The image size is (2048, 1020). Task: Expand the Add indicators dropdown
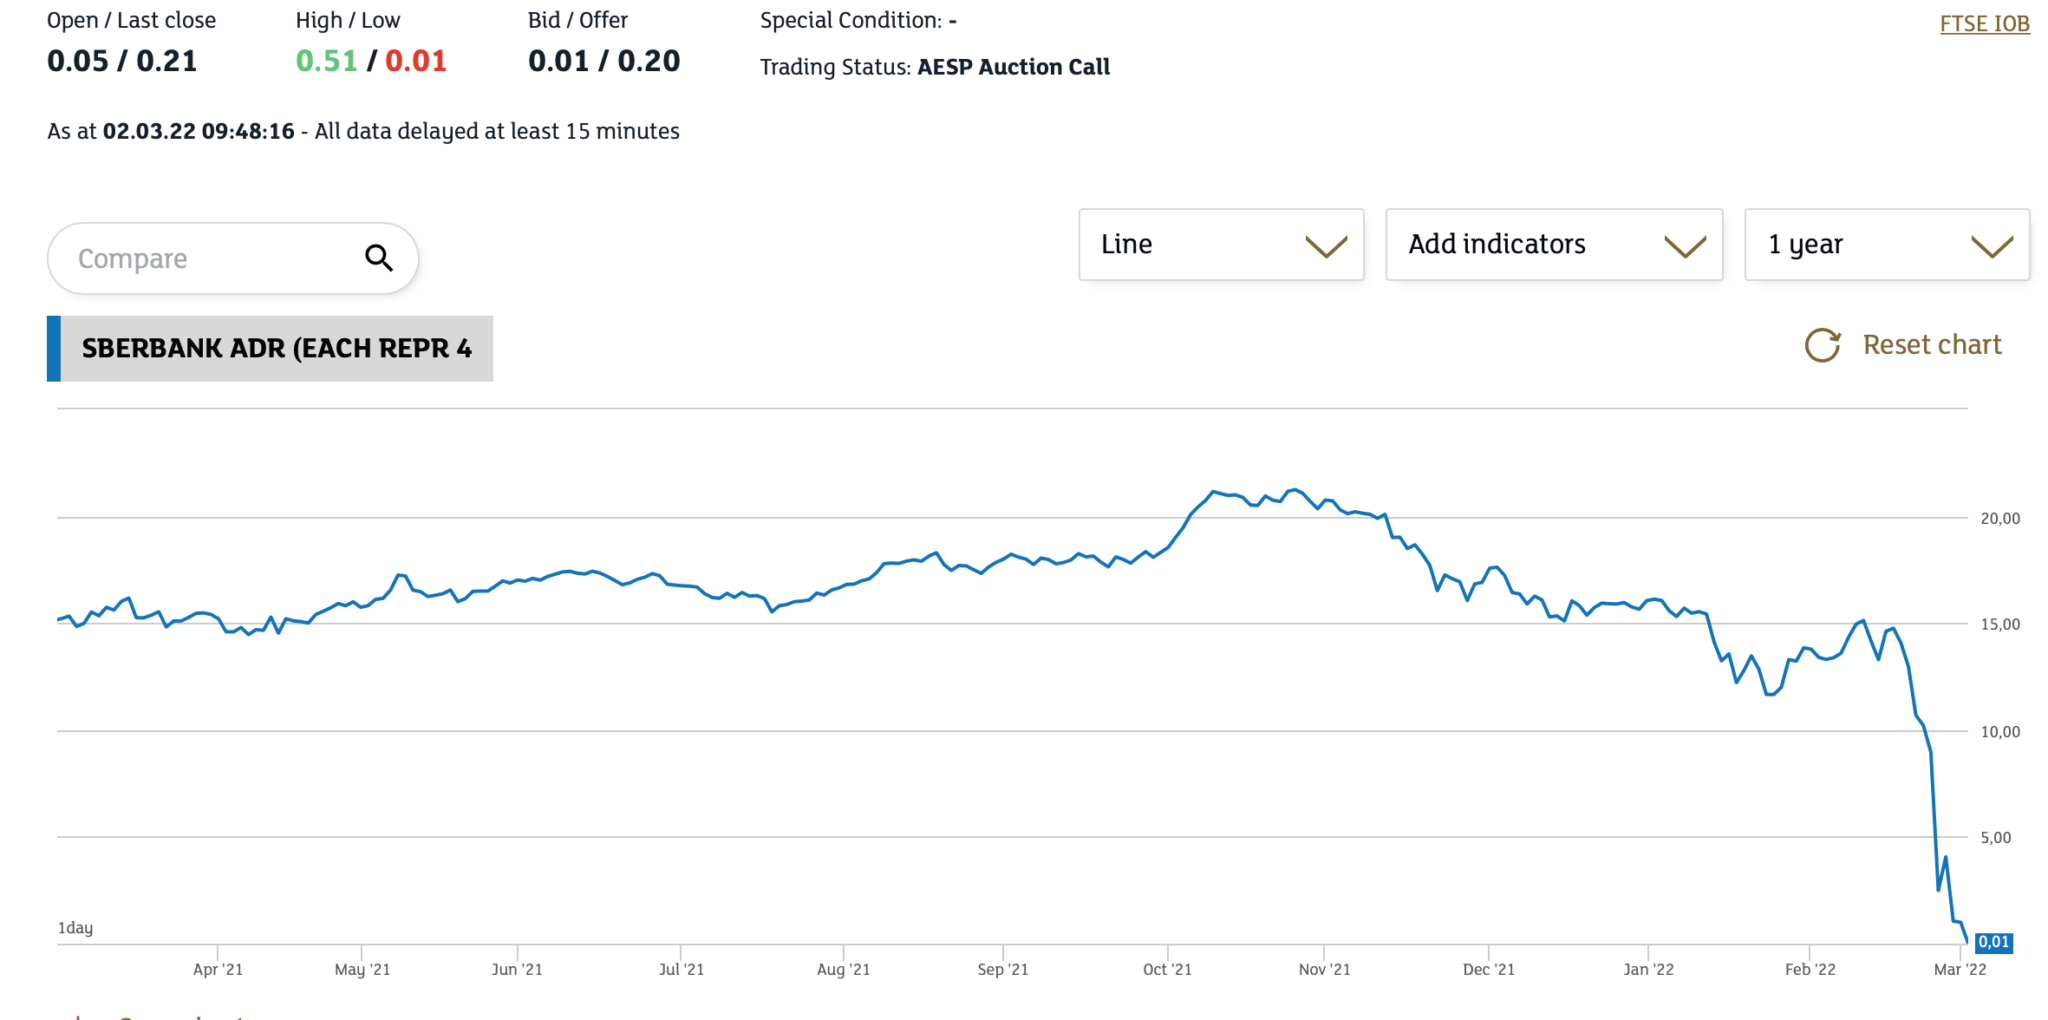(1554, 245)
